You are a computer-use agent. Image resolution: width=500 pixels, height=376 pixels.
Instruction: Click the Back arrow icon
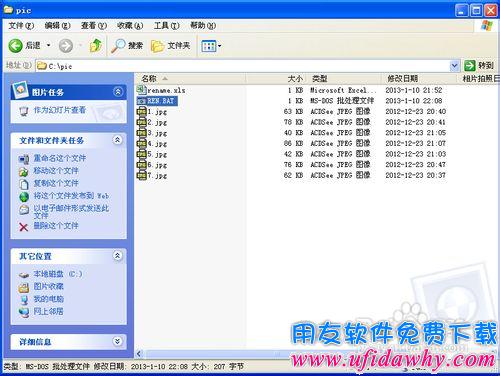click(x=15, y=46)
